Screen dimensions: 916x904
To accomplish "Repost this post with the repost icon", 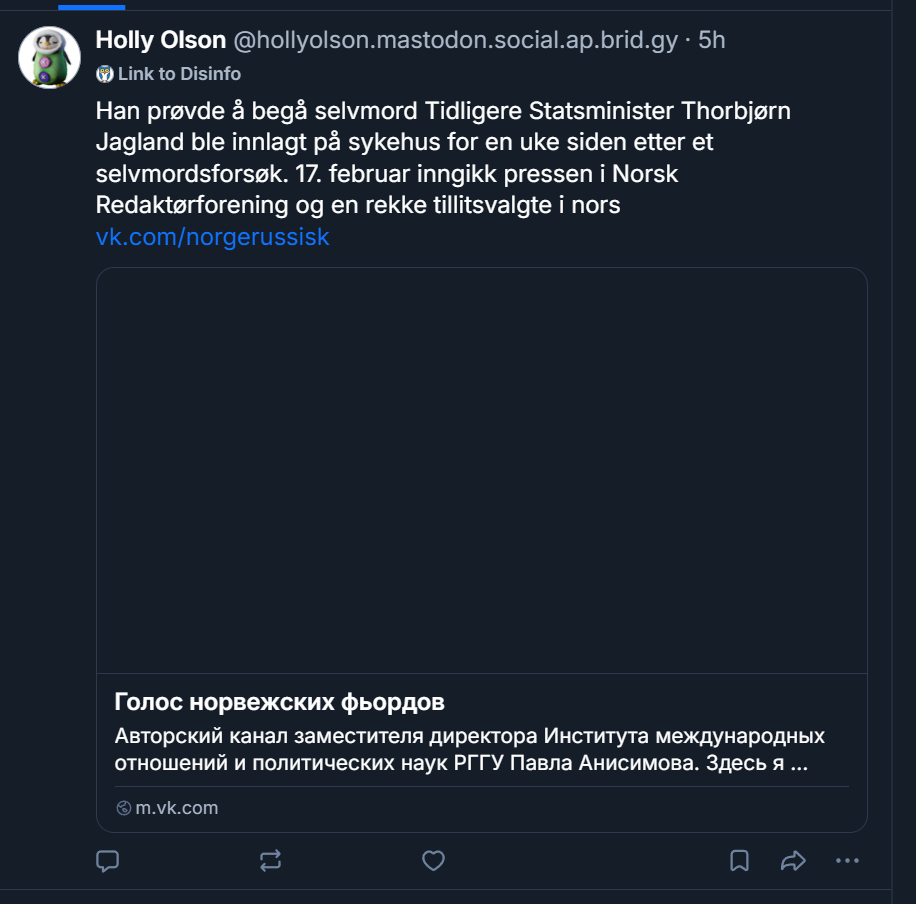I will point(270,861).
